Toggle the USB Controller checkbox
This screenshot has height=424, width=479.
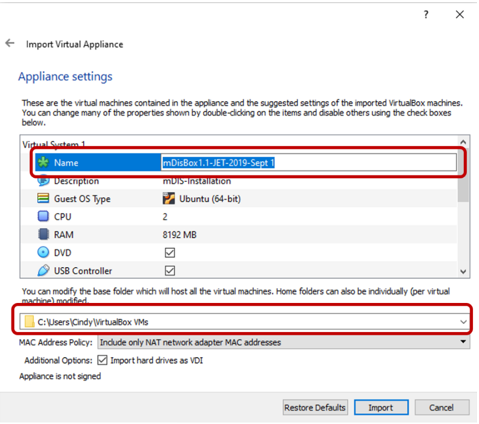(x=170, y=270)
